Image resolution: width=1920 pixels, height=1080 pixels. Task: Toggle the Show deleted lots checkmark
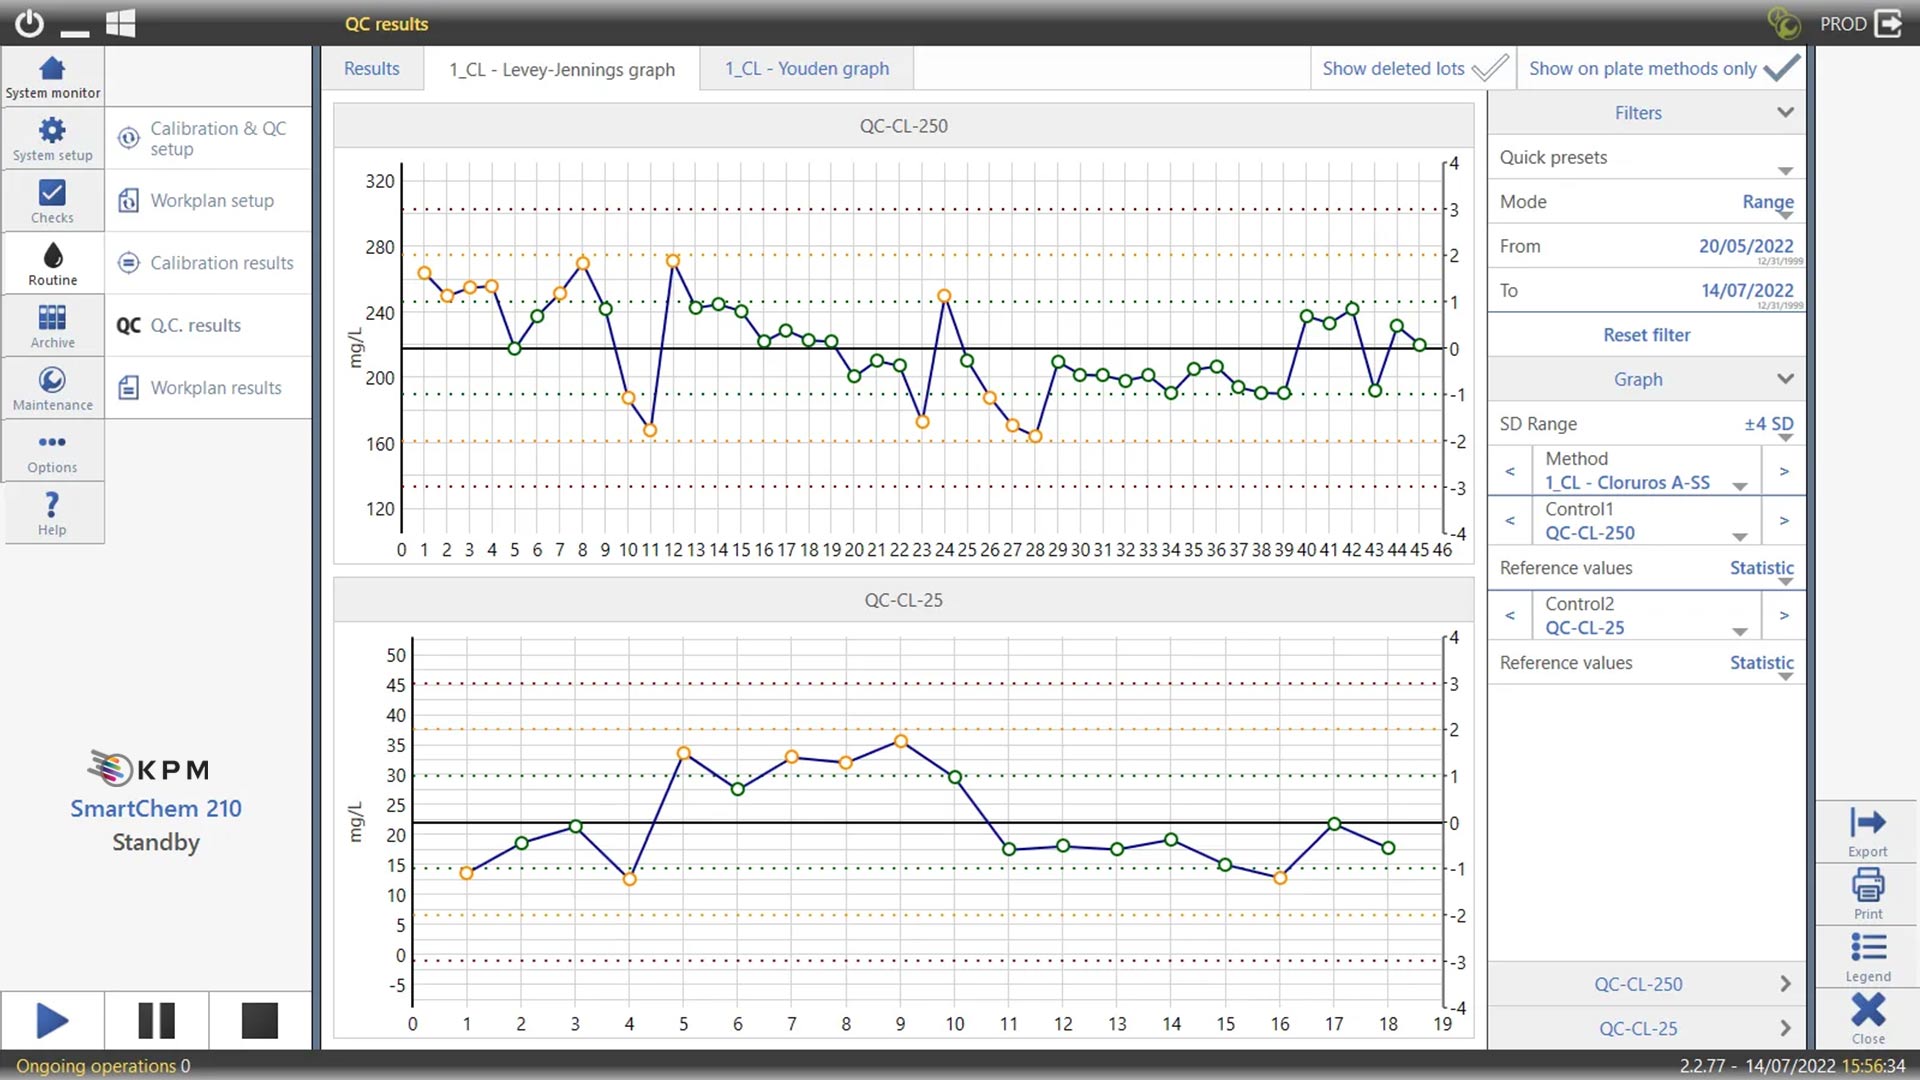click(1489, 68)
